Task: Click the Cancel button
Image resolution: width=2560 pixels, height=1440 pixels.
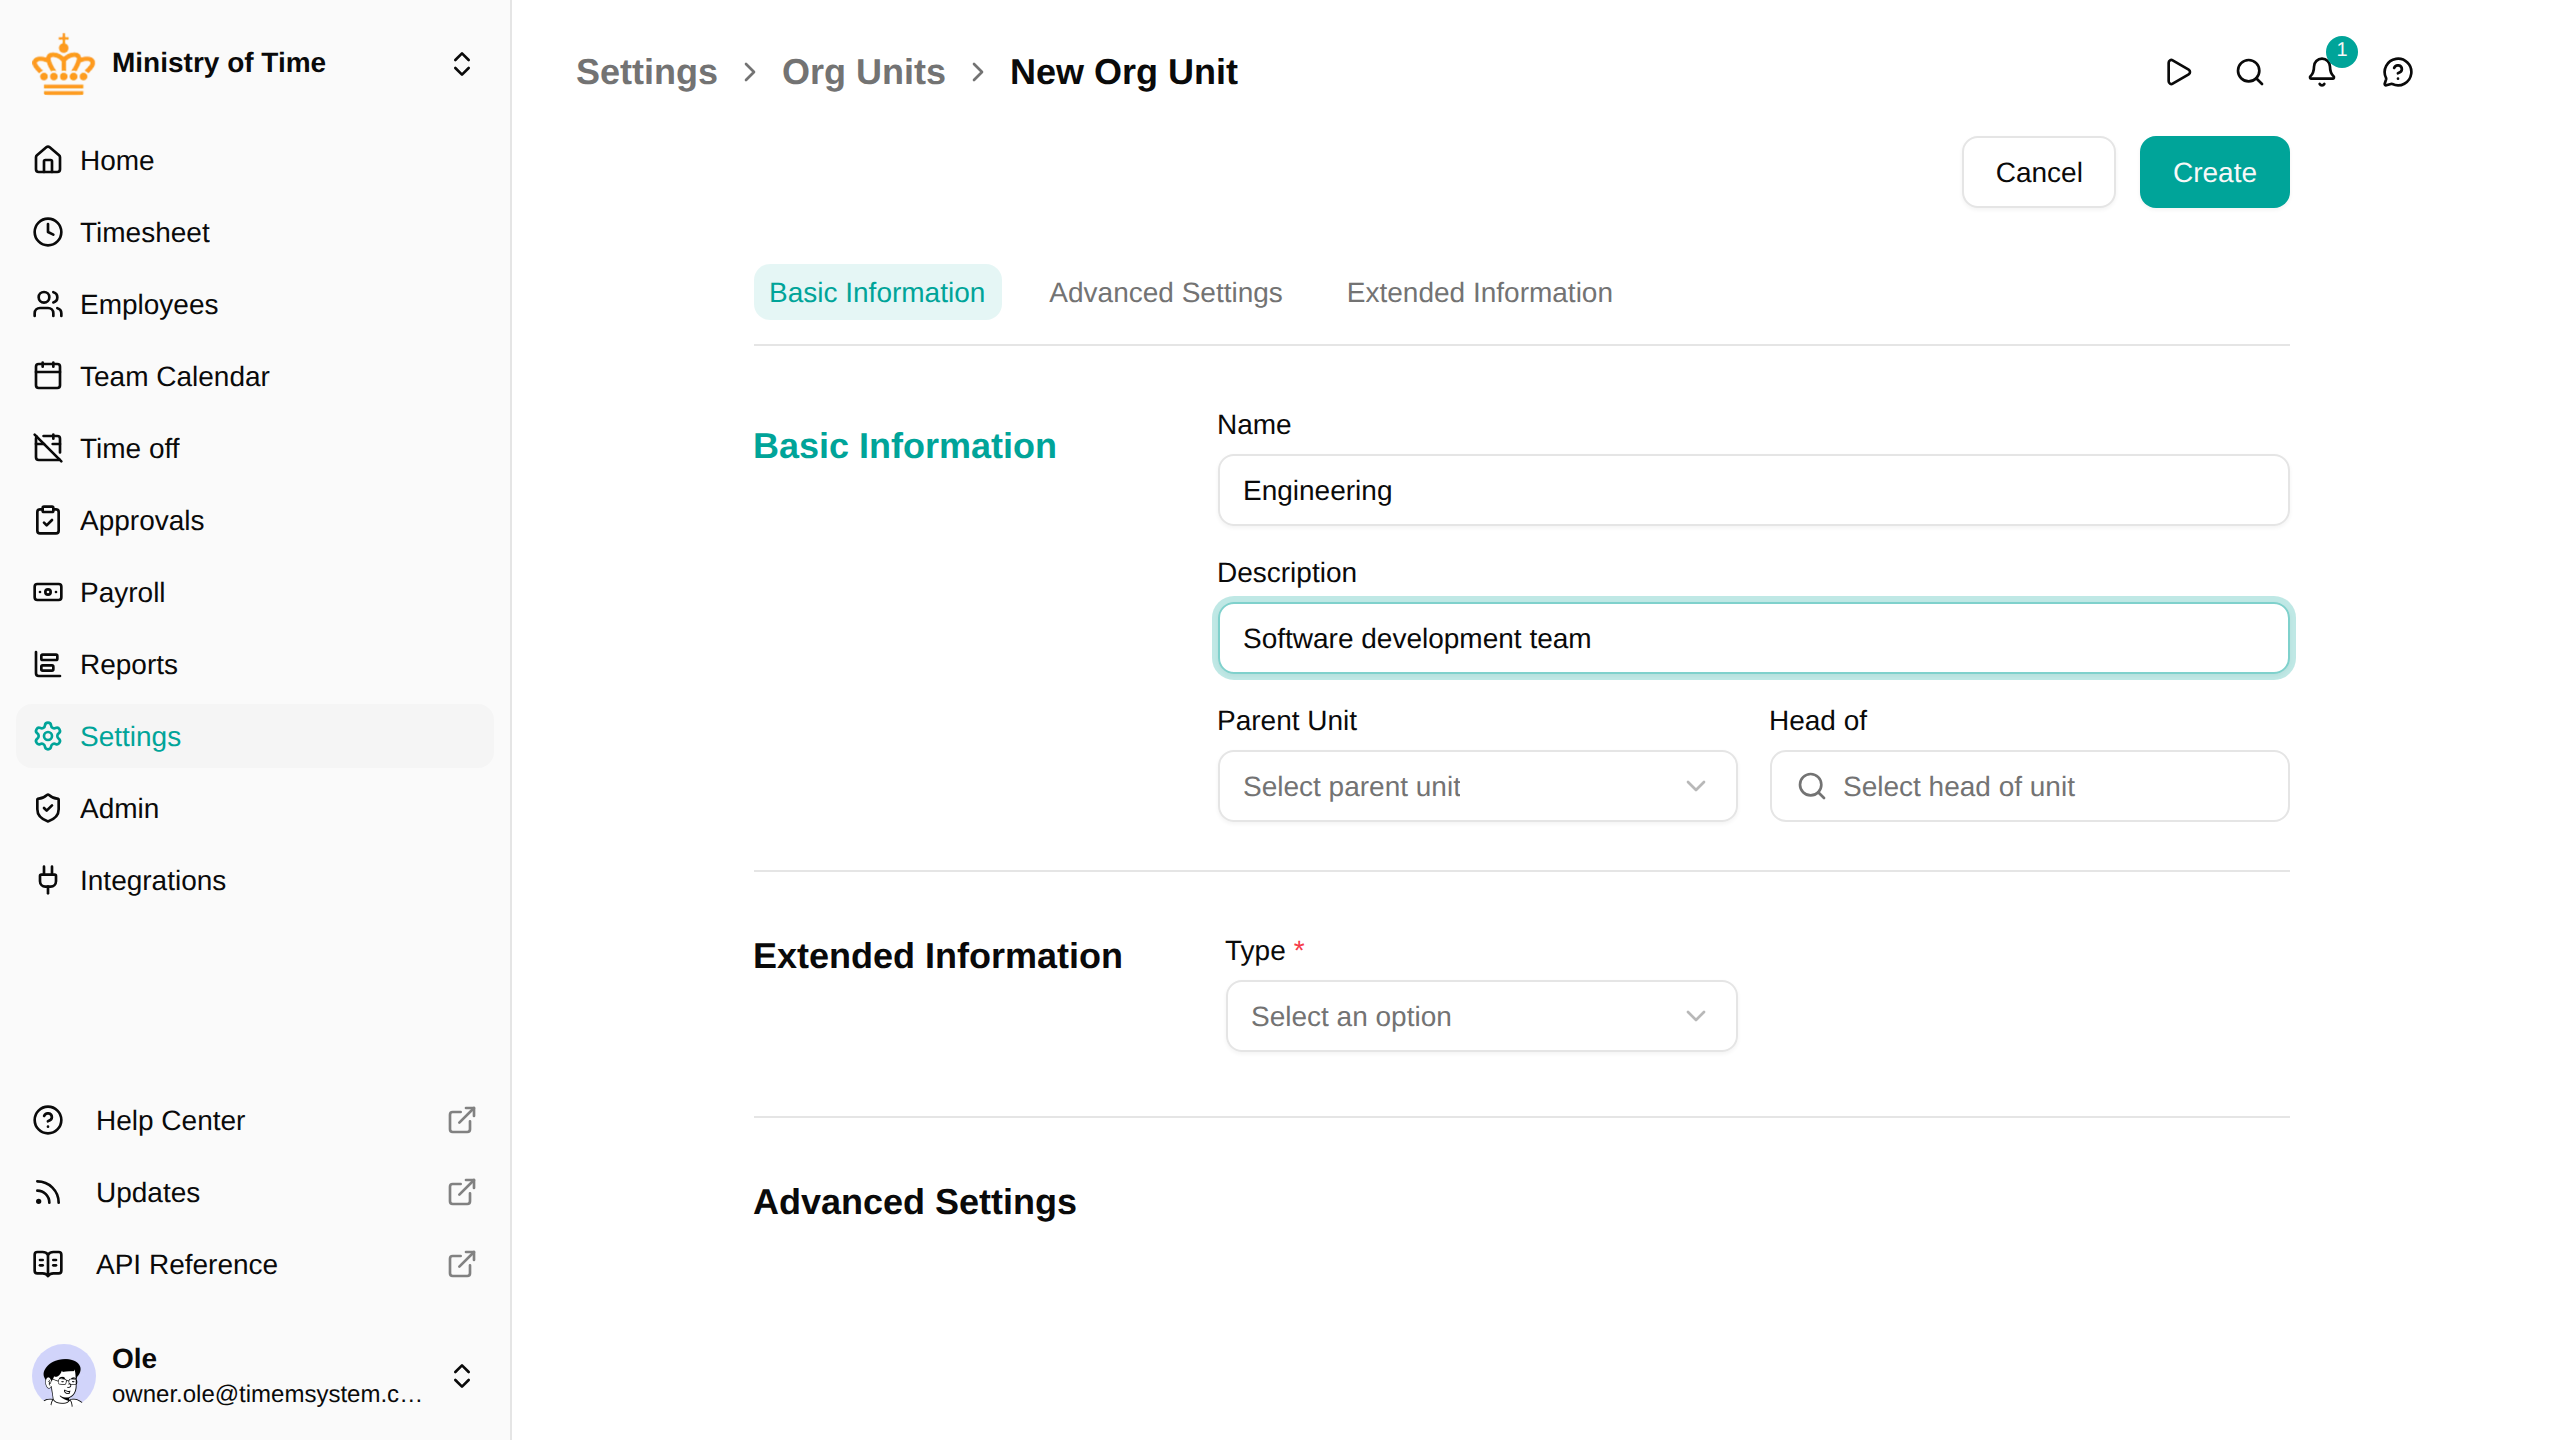Action: 2038,172
